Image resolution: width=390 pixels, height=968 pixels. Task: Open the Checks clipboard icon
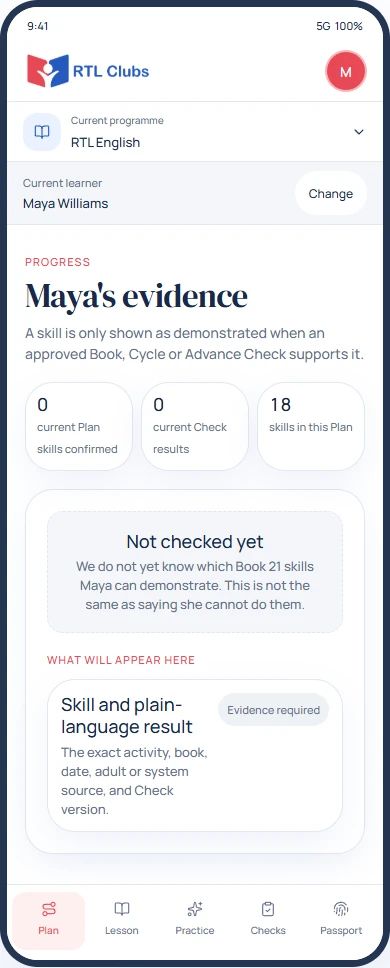[268, 909]
